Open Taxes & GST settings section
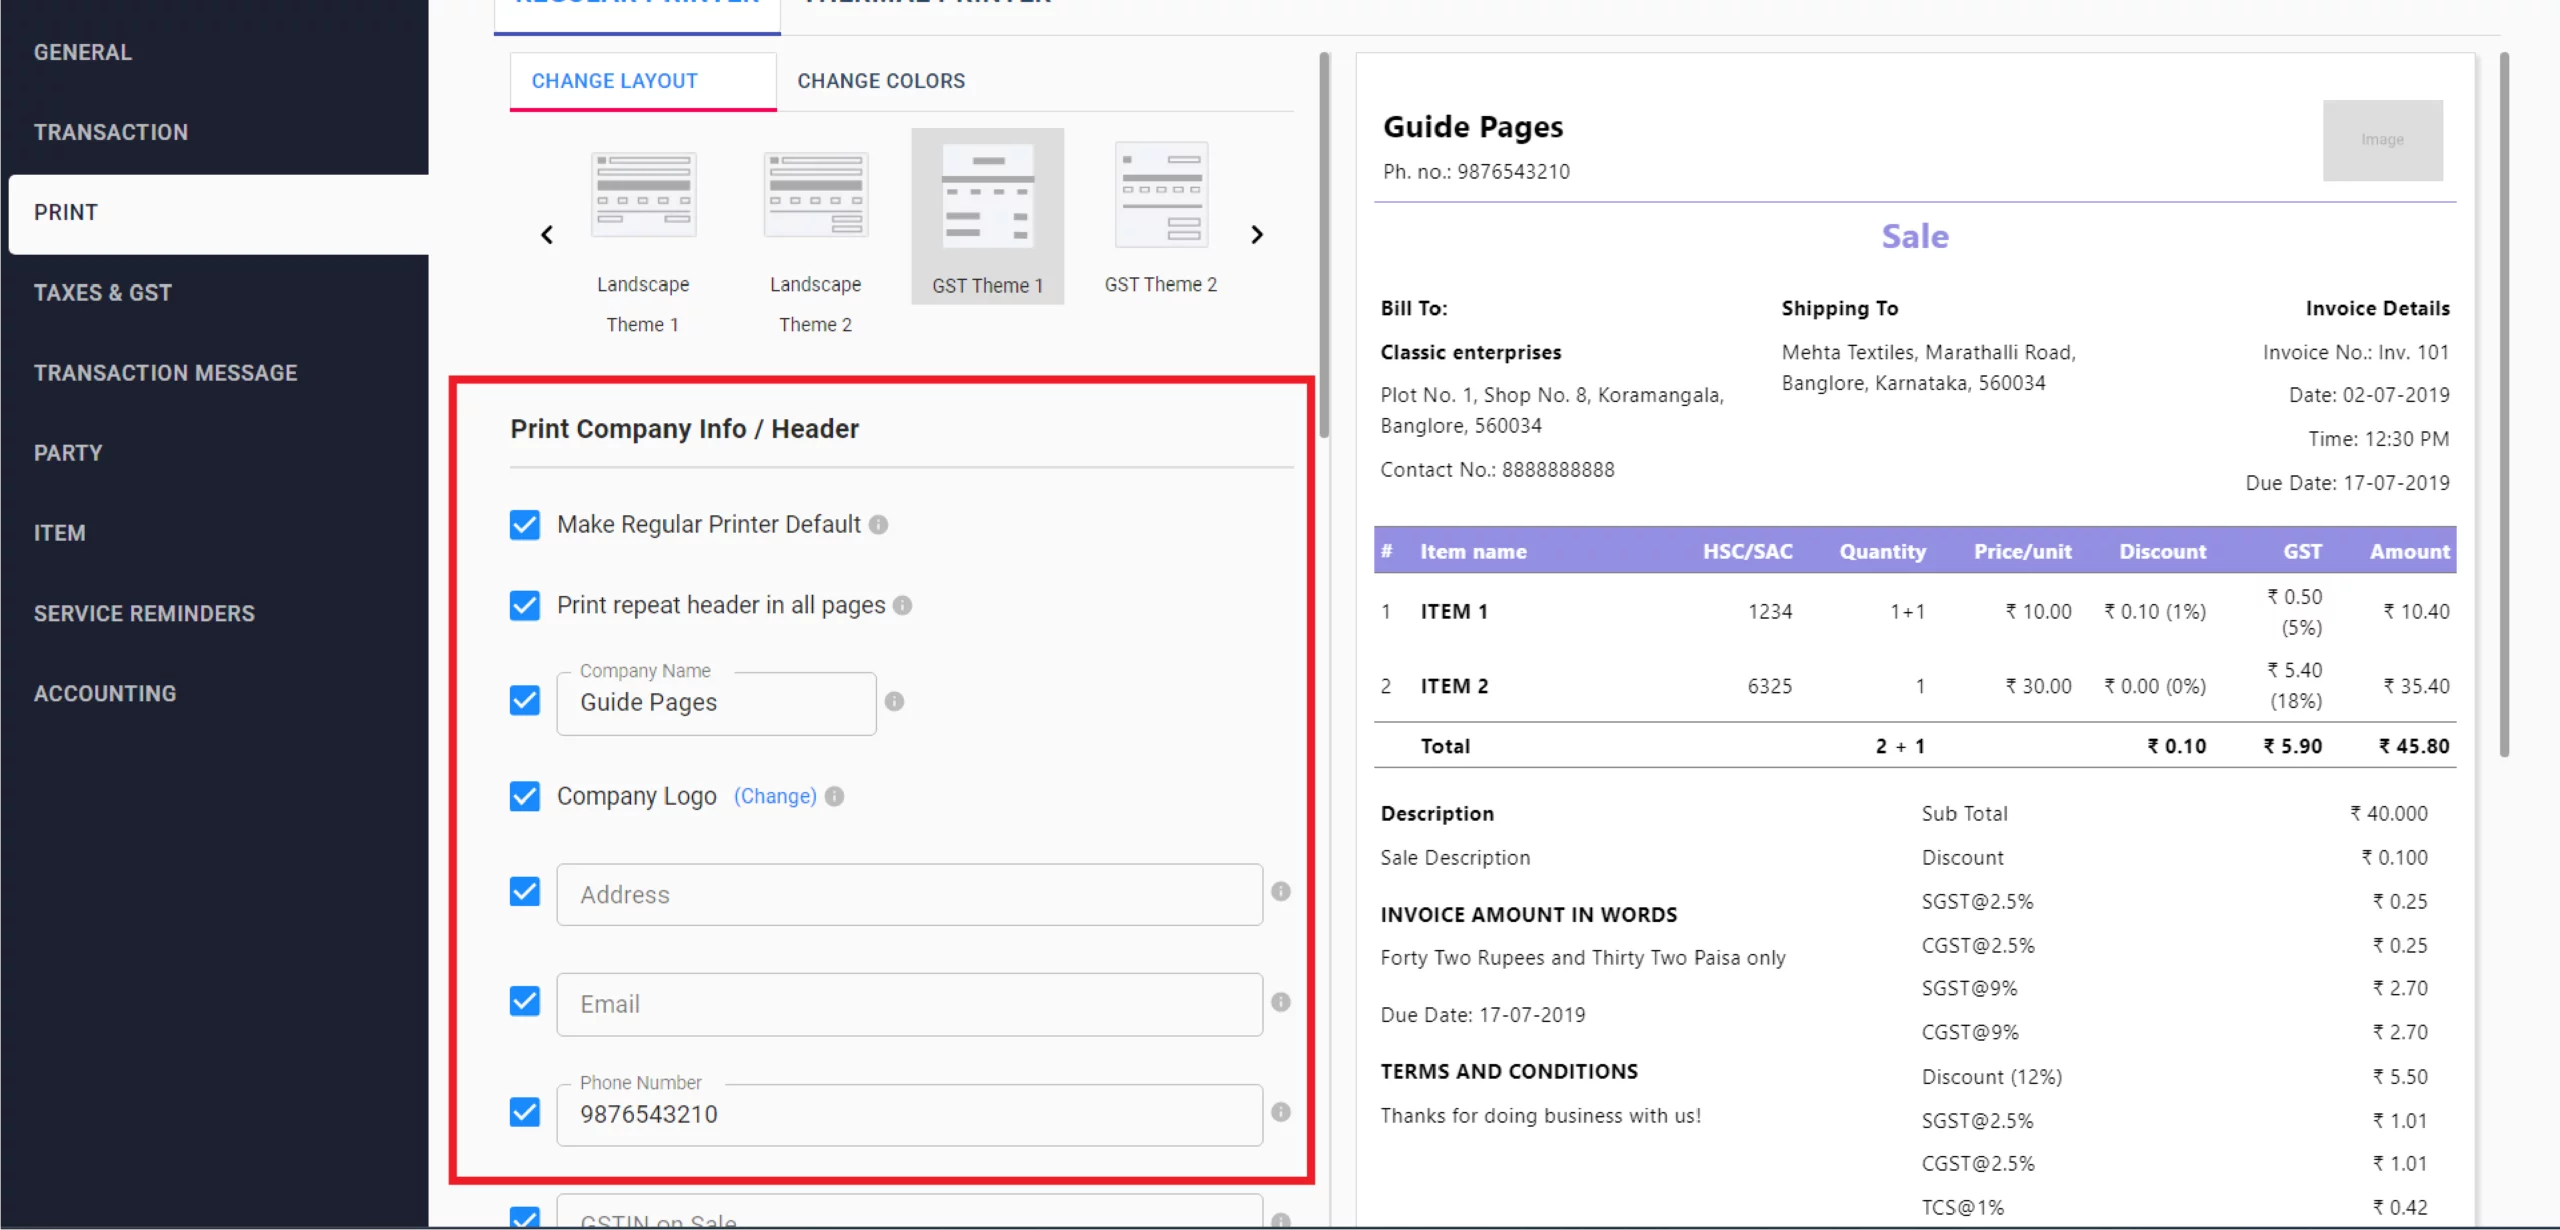Image resolution: width=2560 pixels, height=1230 pixels. (x=103, y=293)
